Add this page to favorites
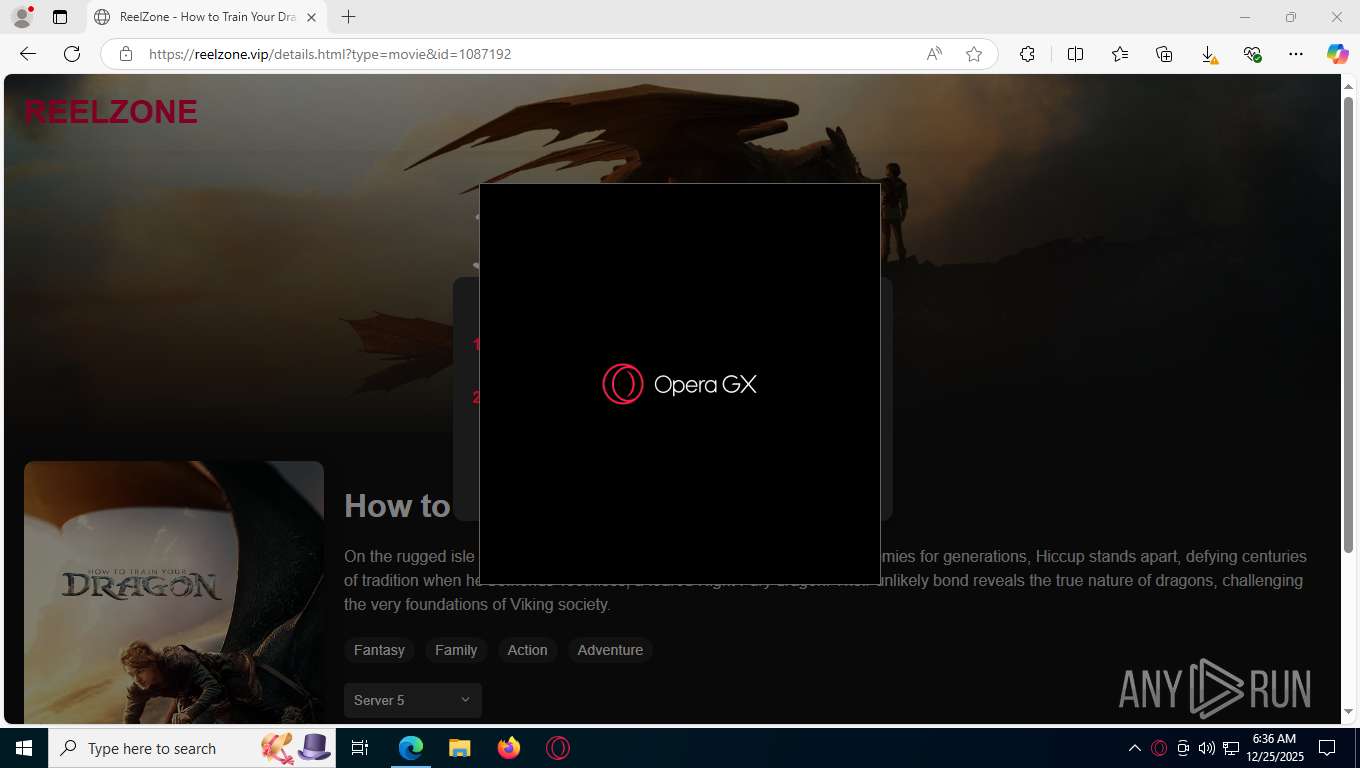 tap(974, 54)
